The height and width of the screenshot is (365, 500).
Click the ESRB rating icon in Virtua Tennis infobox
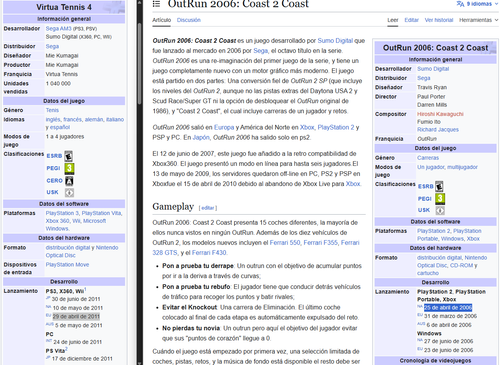point(68,156)
